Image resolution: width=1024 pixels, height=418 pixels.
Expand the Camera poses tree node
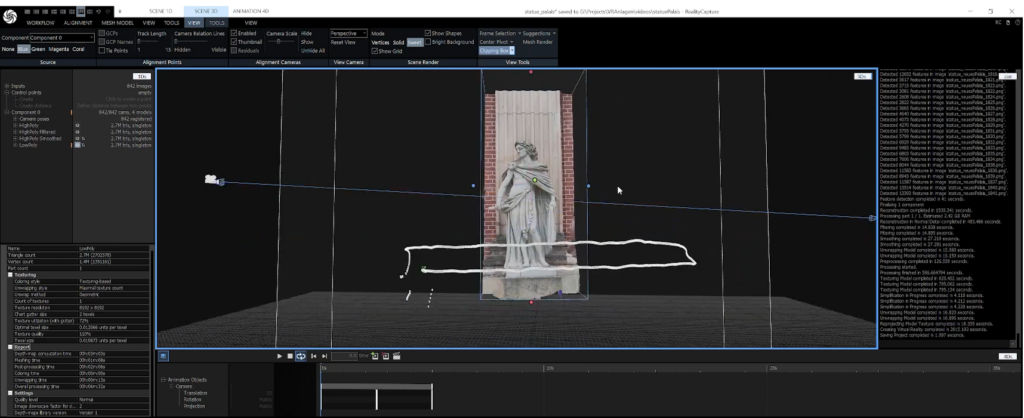[x=14, y=119]
